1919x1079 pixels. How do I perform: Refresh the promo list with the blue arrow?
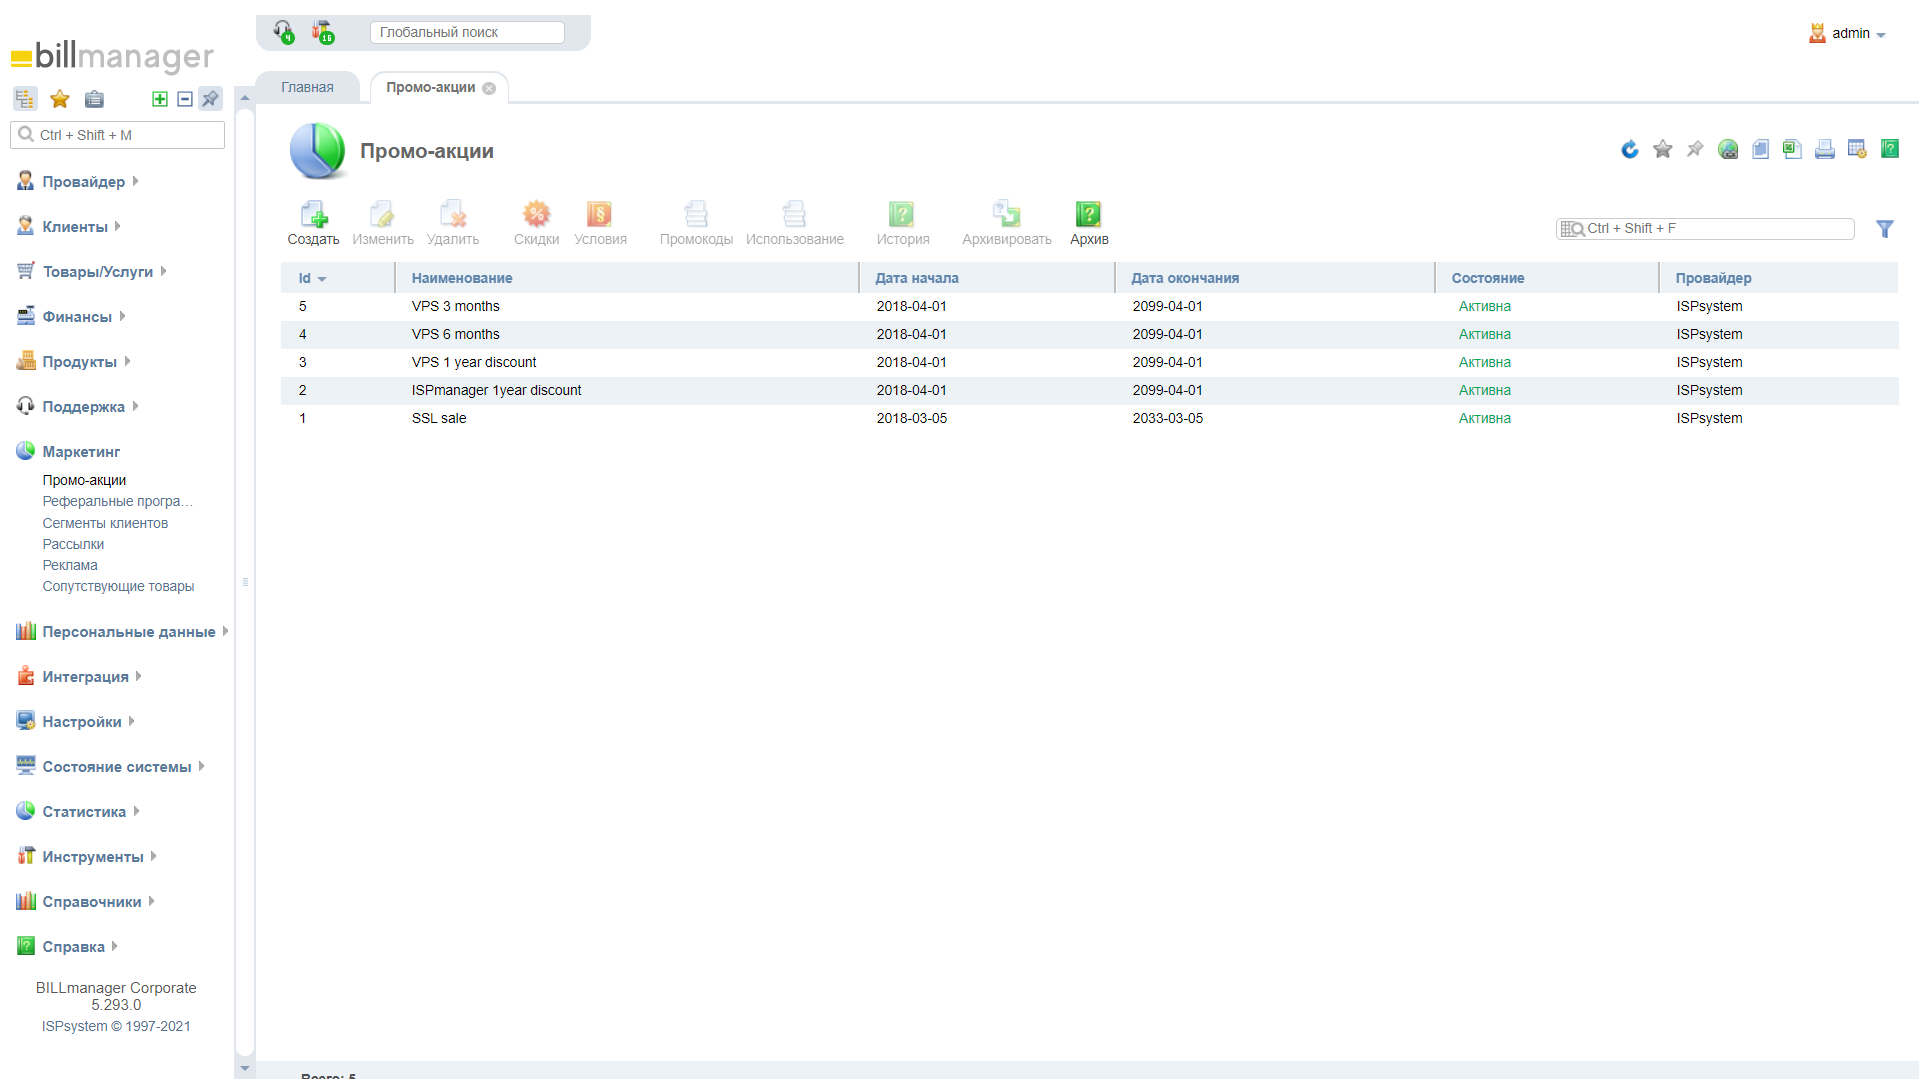[x=1630, y=150]
